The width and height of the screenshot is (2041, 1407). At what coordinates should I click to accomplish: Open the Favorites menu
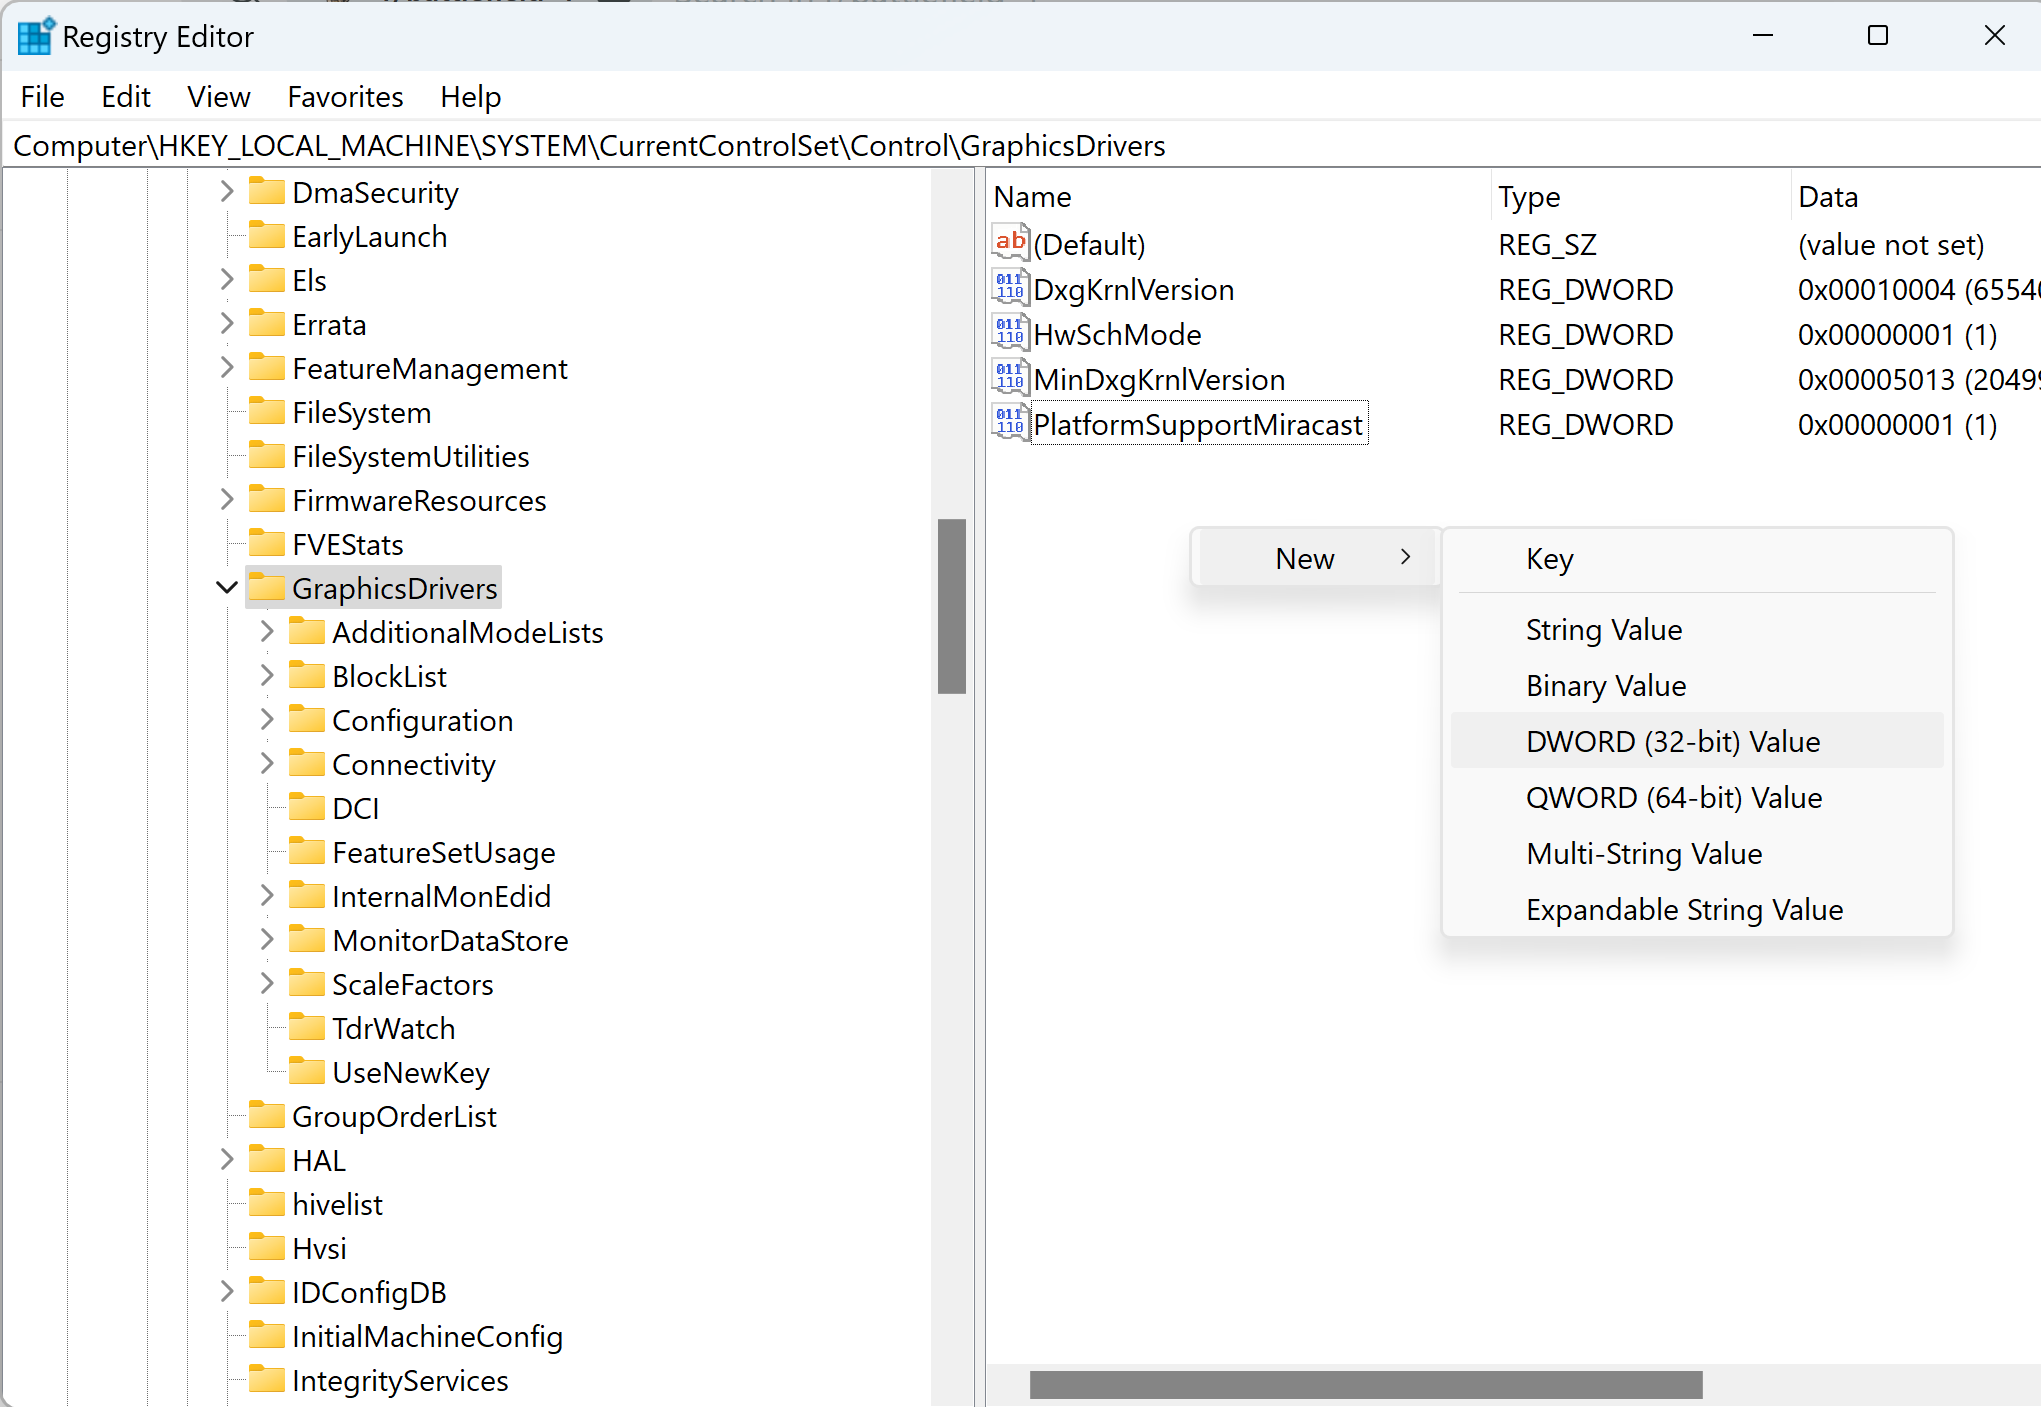pos(345,97)
